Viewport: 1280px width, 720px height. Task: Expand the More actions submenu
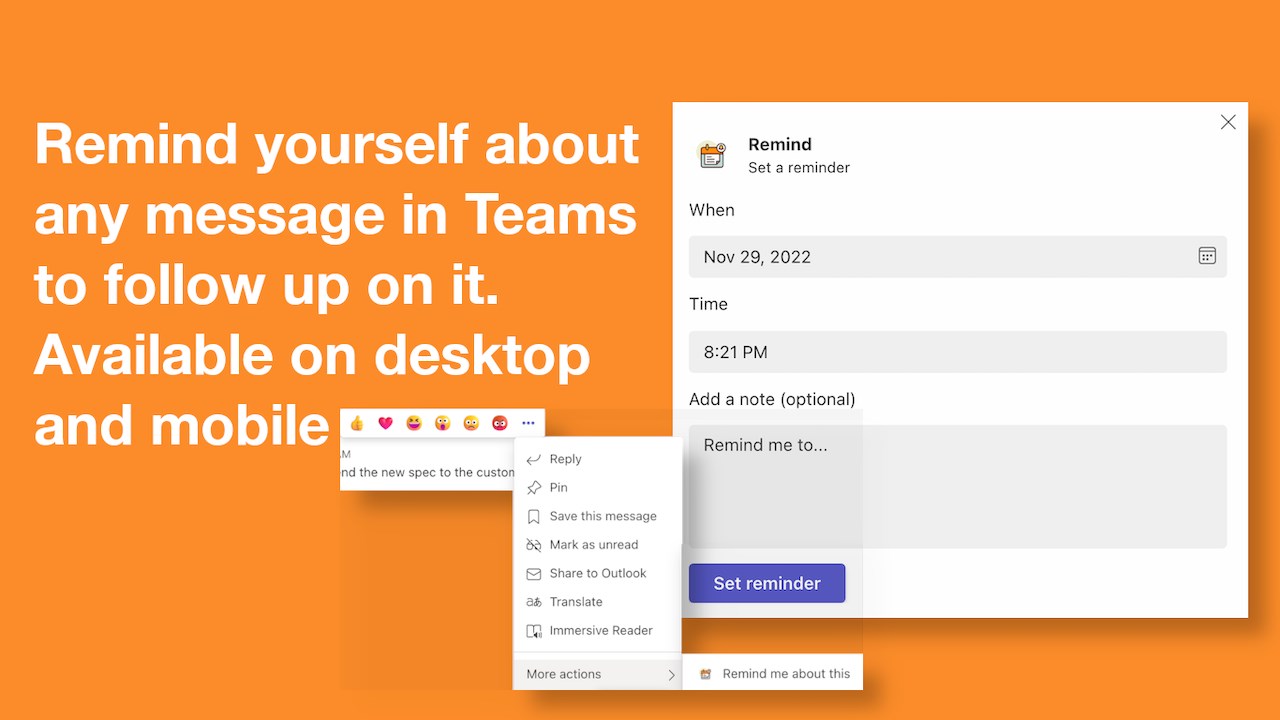point(598,674)
